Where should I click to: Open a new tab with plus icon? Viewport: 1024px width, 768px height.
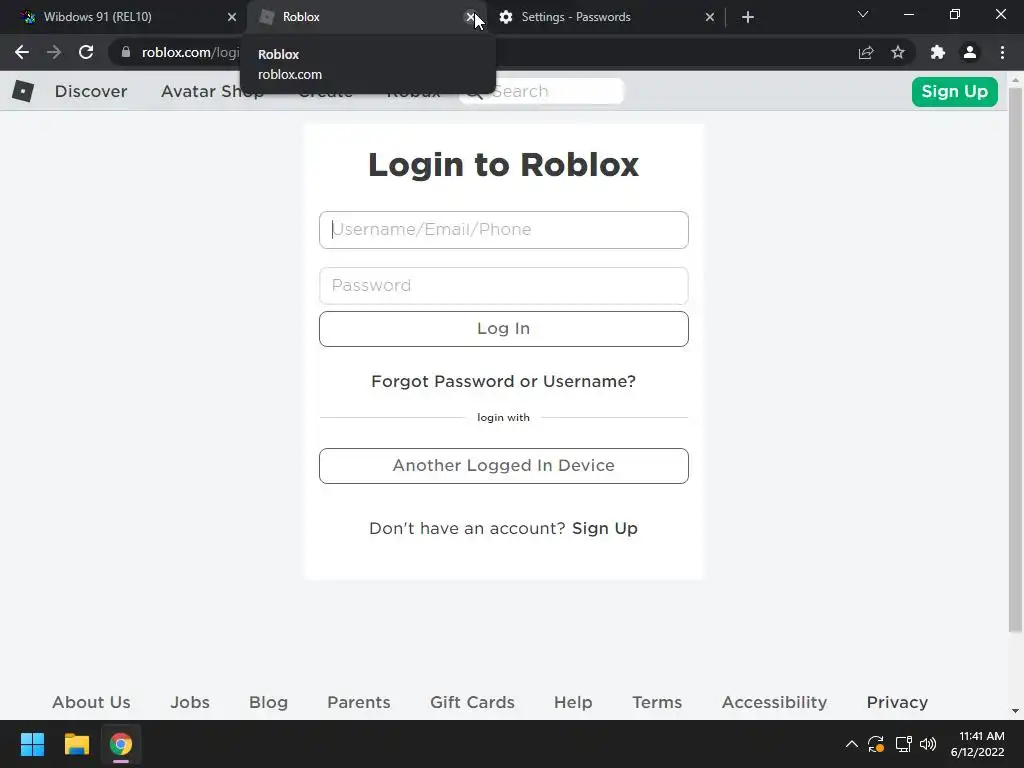(x=748, y=17)
